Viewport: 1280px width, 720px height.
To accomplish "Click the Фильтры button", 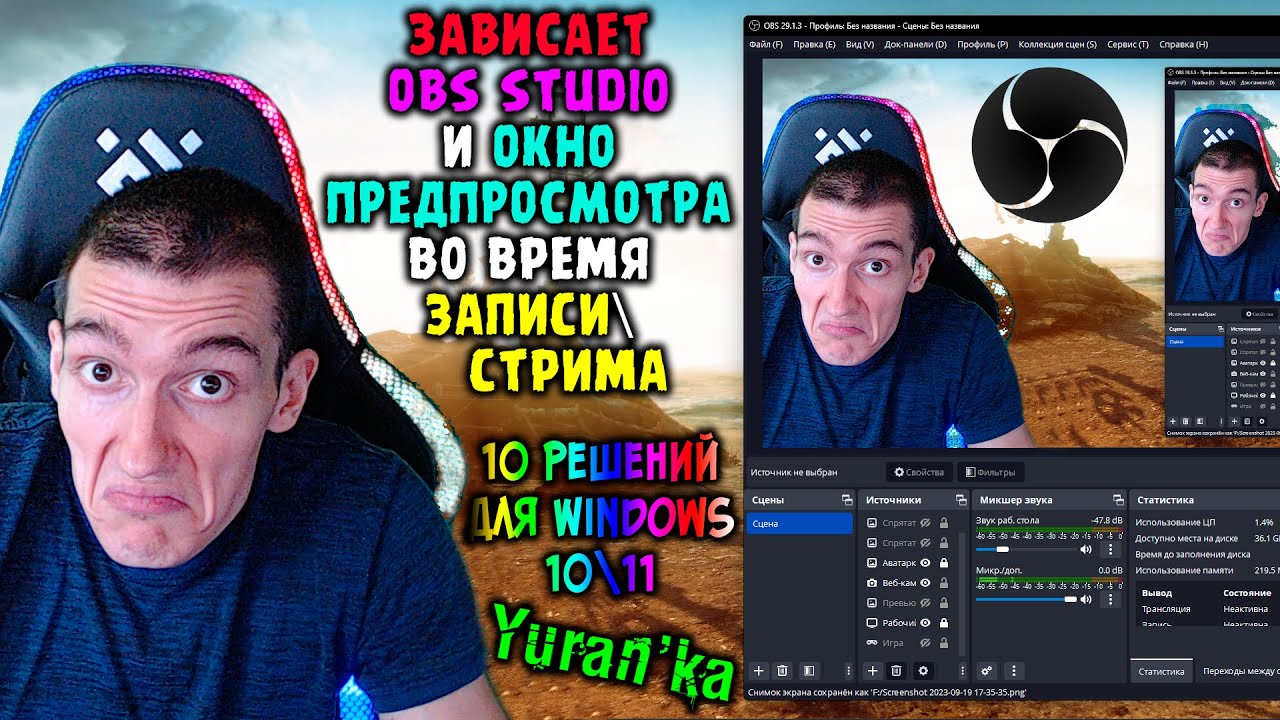I will coord(991,472).
